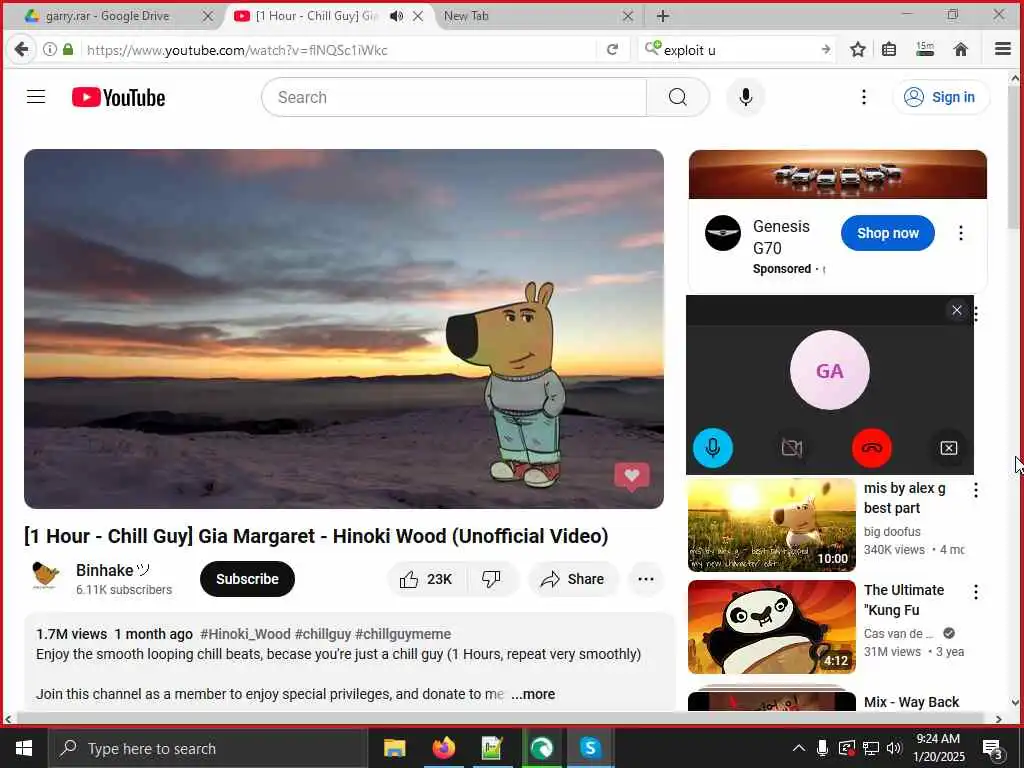The width and height of the screenshot is (1024, 768).
Task: Type in the YouTube Search field
Action: click(x=454, y=97)
